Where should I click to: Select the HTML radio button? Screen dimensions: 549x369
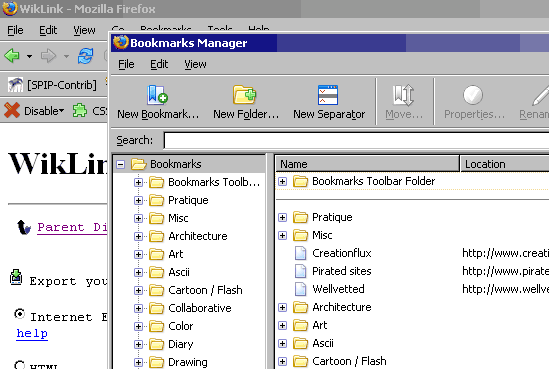[20, 364]
